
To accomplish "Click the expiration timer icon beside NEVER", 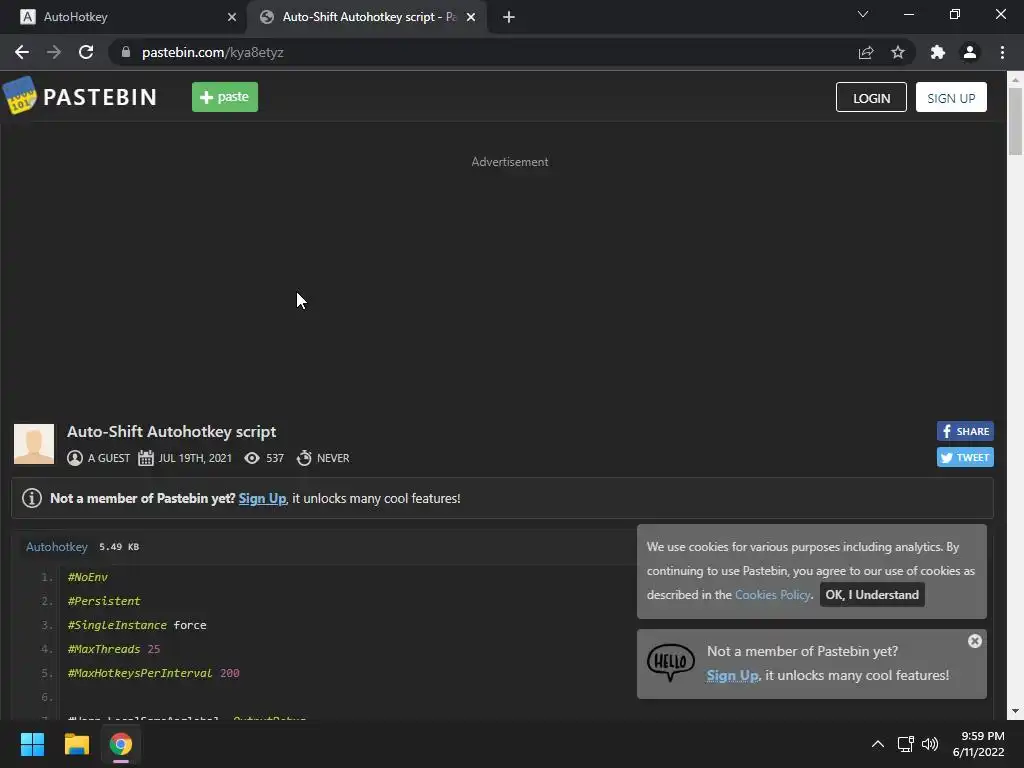I will (304, 458).
